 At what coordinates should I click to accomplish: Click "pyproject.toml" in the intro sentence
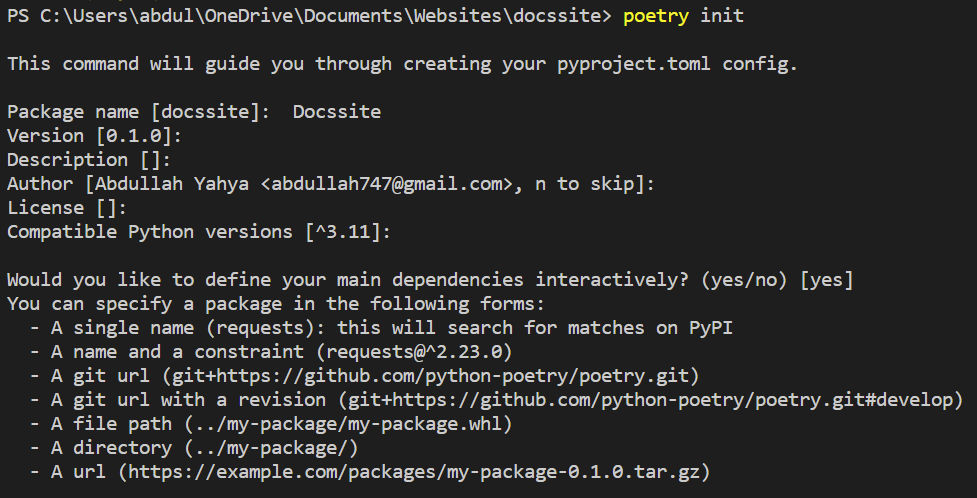click(634, 64)
